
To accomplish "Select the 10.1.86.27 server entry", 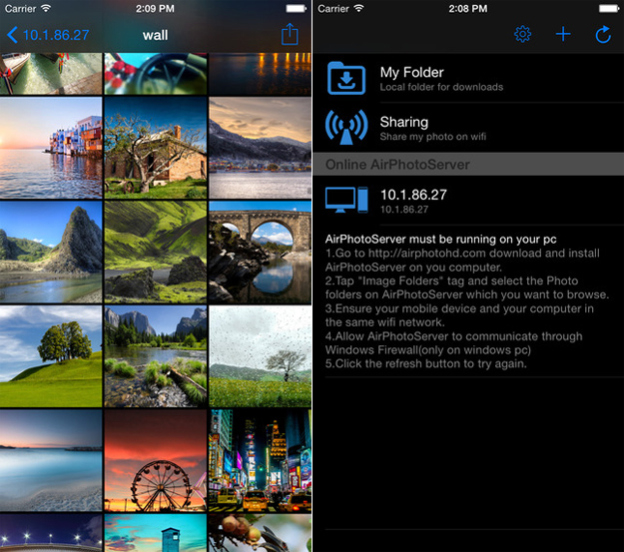I will pyautogui.click(x=412, y=200).
